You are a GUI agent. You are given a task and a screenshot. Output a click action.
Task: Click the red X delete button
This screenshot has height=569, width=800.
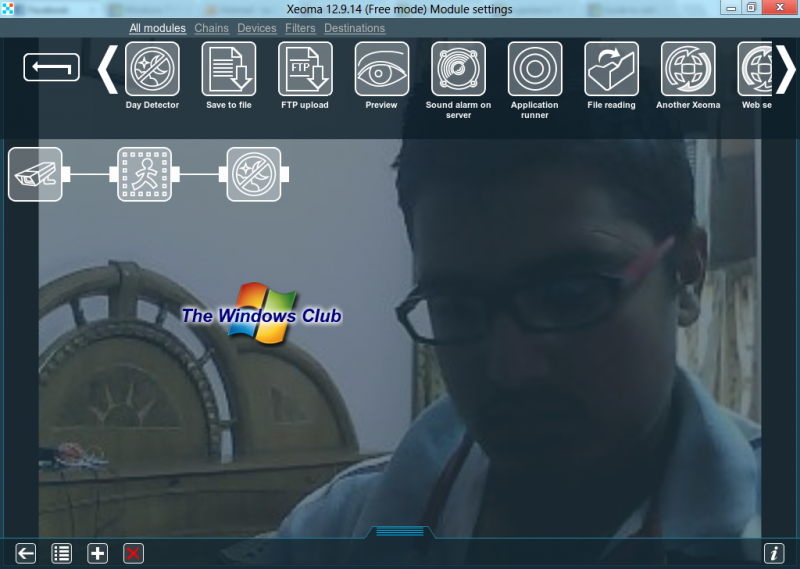133,553
